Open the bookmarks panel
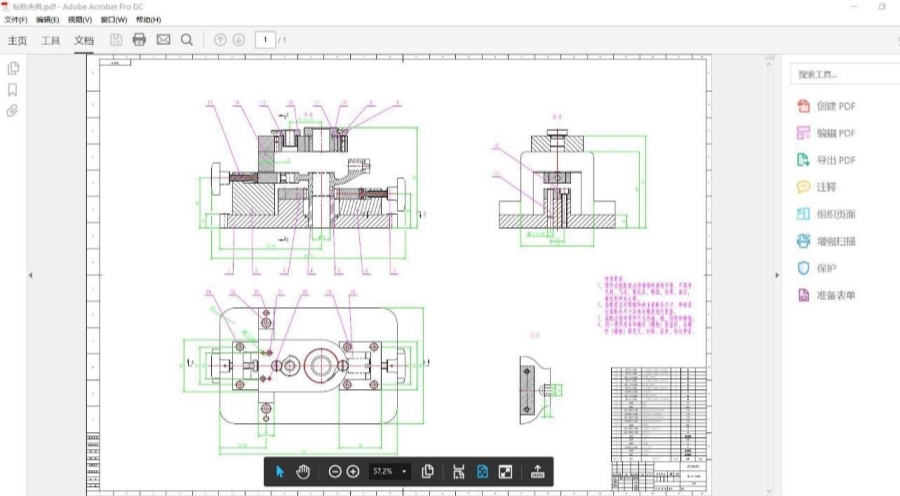The width and height of the screenshot is (900, 496). point(13,90)
